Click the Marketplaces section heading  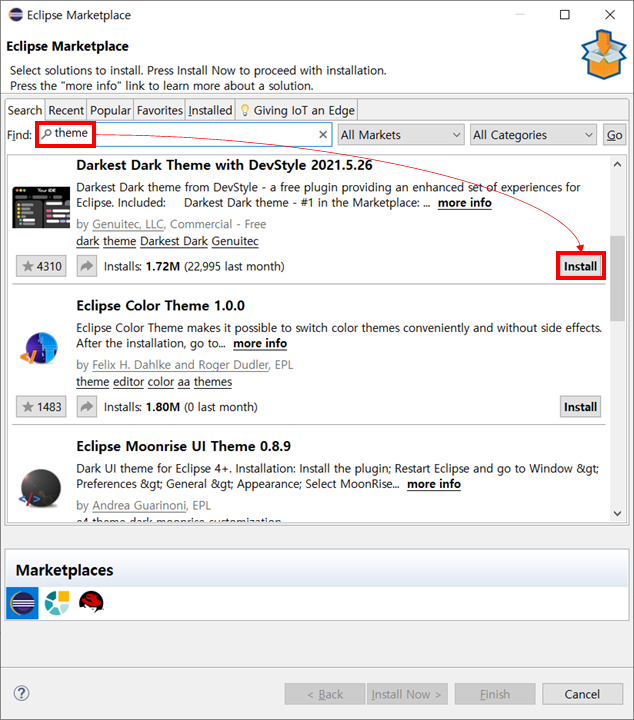64,570
